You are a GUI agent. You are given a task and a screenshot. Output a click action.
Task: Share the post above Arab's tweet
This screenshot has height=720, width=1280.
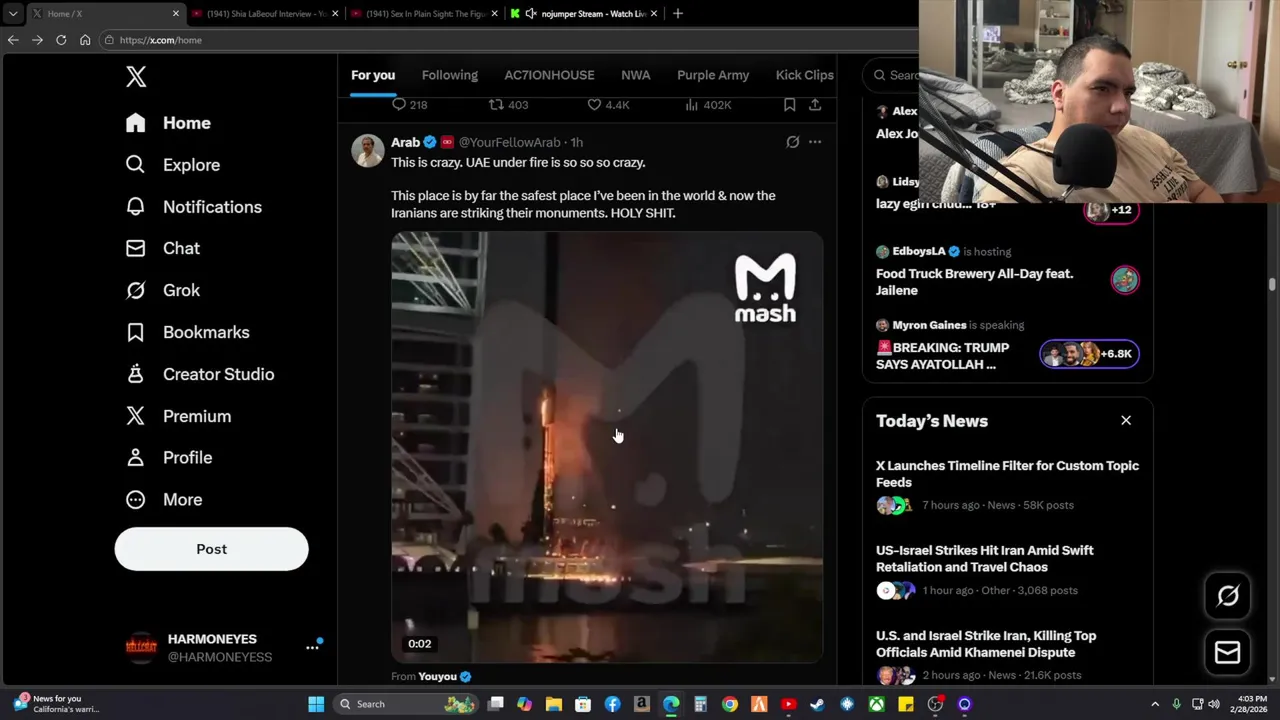[x=815, y=105]
